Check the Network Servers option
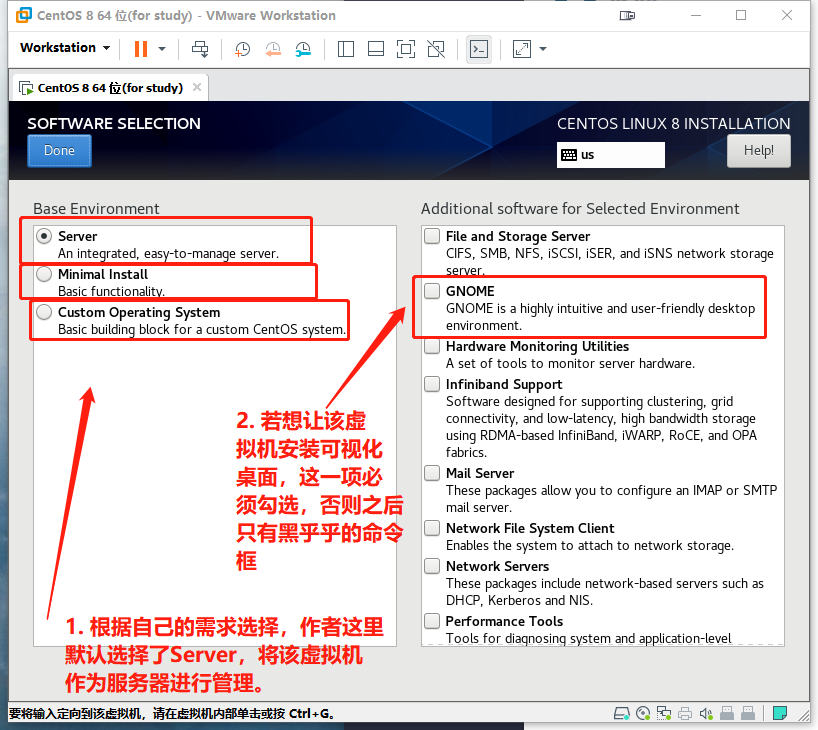Screen dimensions: 818x730 432,566
